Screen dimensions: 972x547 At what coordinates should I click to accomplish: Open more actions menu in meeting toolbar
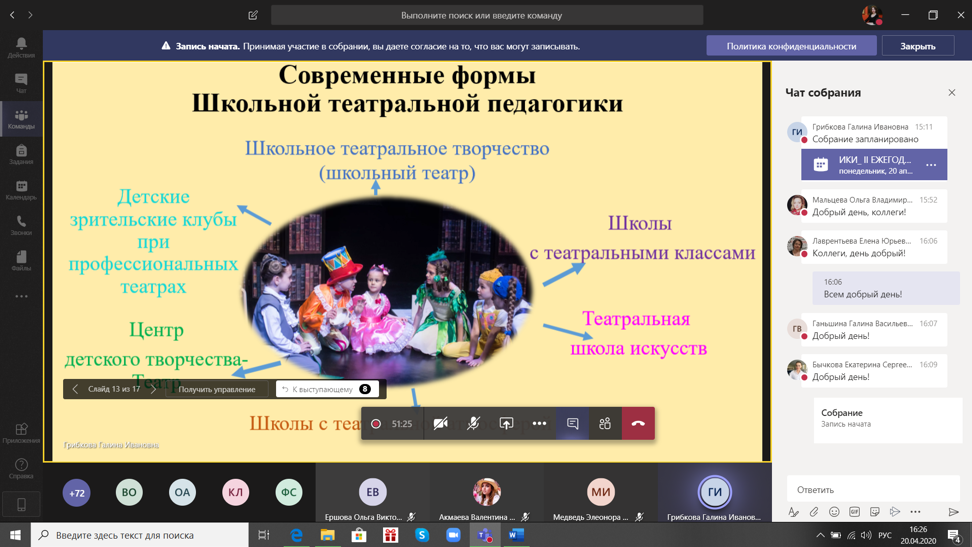click(539, 424)
